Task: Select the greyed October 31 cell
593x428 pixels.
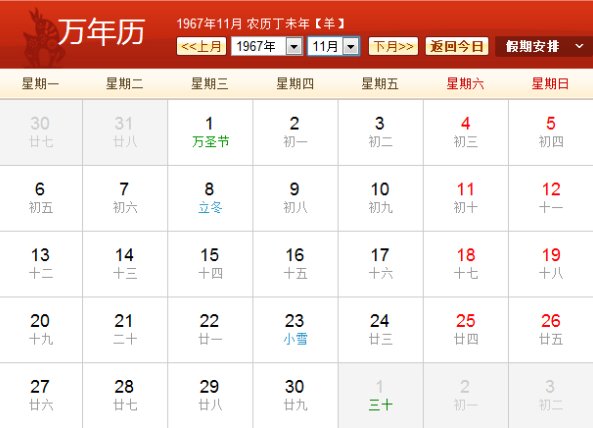Action: [x=125, y=132]
